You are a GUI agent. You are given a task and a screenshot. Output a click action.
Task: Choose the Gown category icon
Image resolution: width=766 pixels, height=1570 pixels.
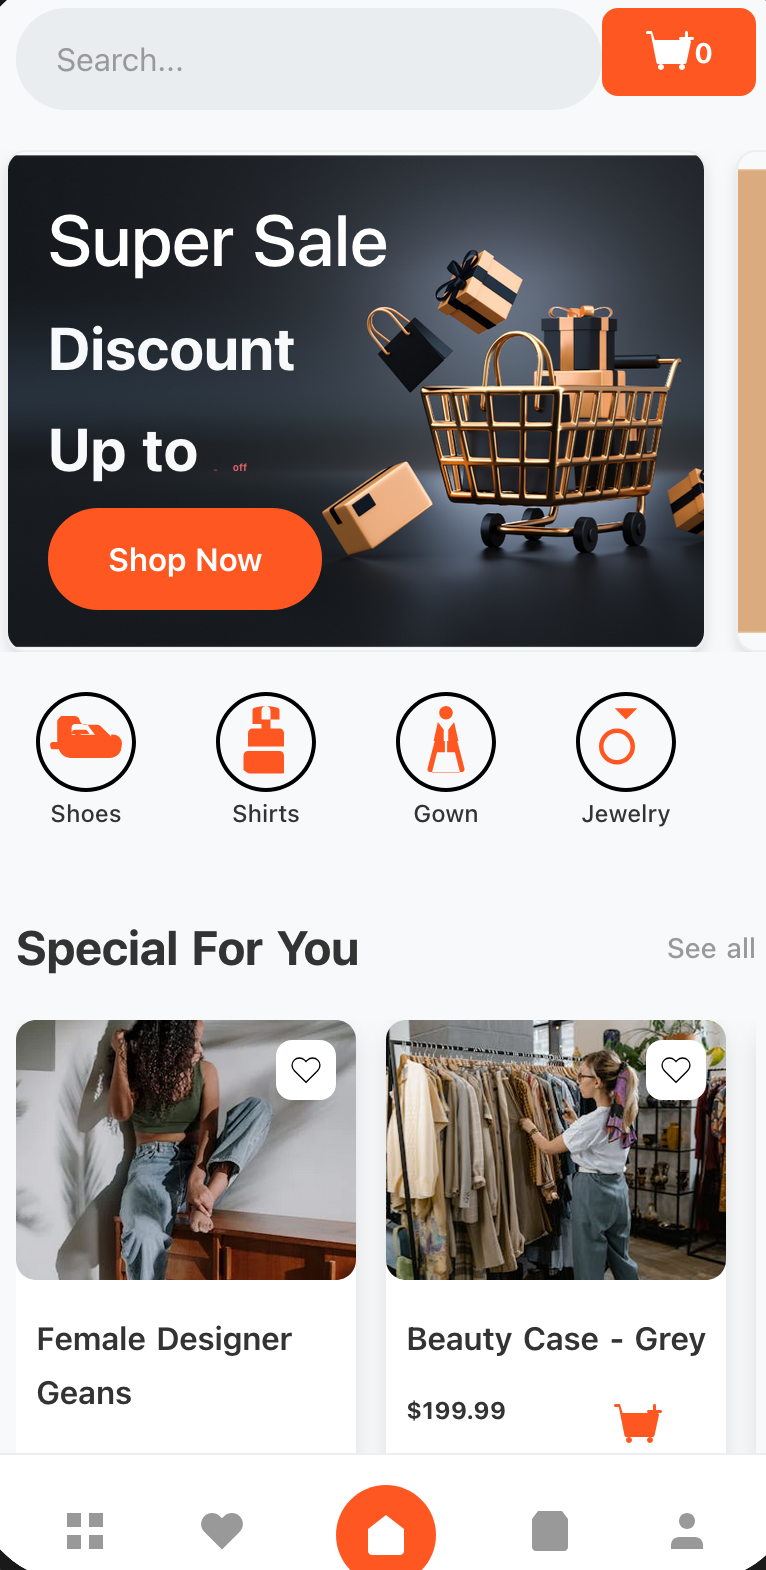pos(446,742)
